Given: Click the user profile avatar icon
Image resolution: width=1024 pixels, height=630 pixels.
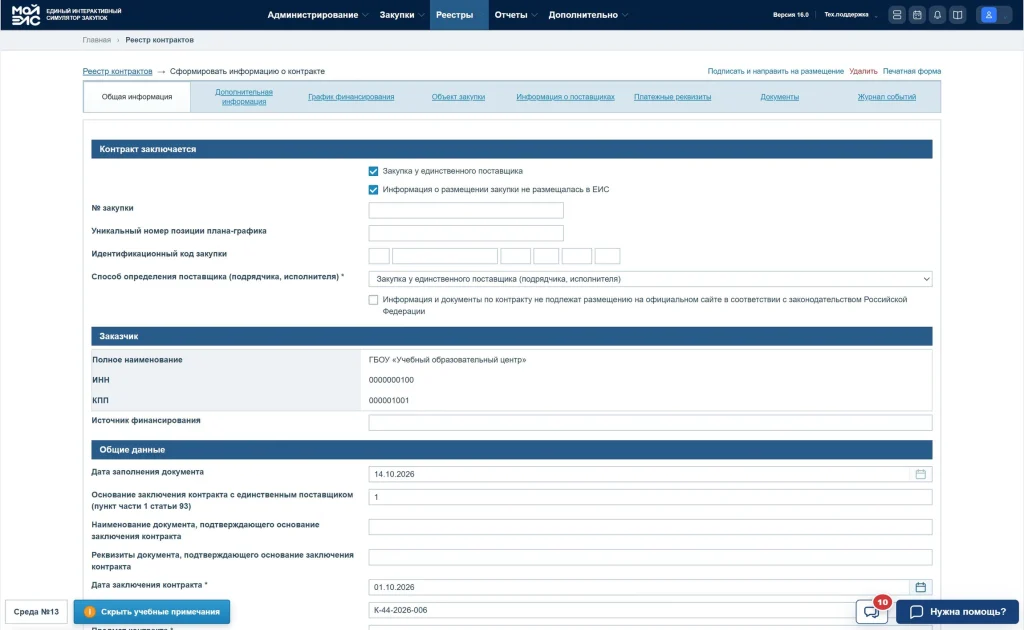Looking at the screenshot, I should point(989,15).
